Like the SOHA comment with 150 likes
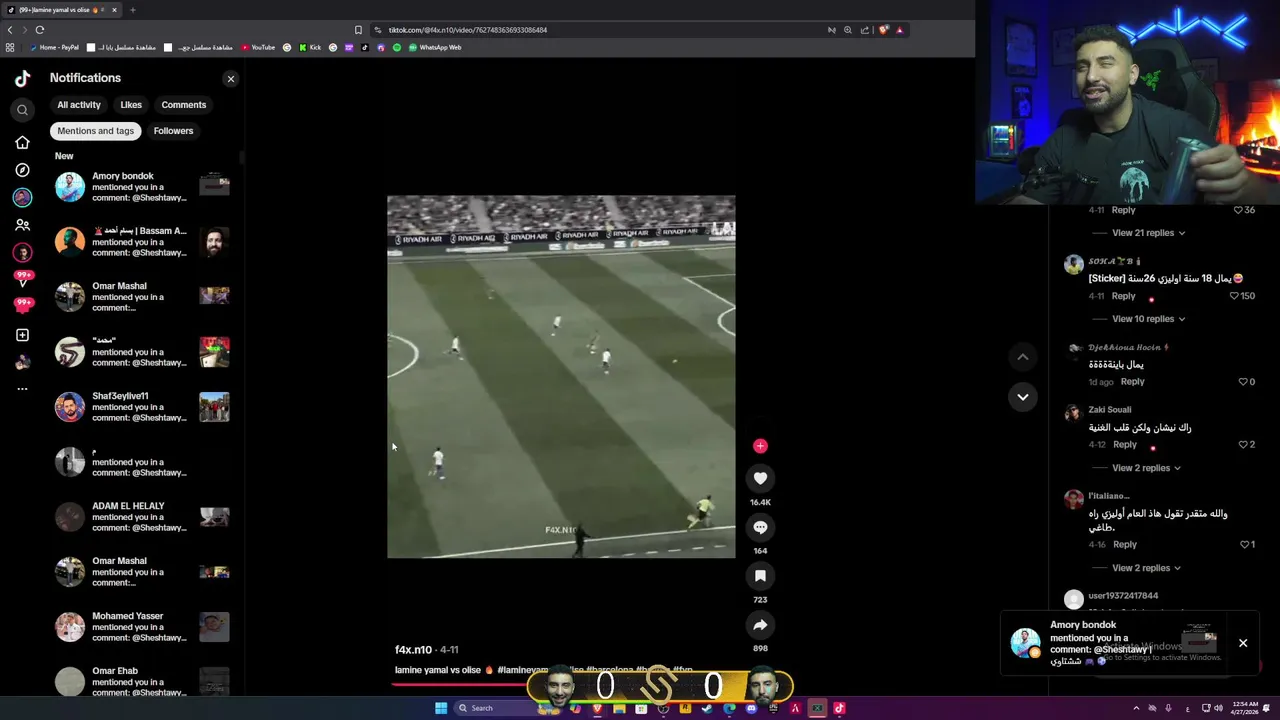Image resolution: width=1280 pixels, height=720 pixels. point(1236,296)
